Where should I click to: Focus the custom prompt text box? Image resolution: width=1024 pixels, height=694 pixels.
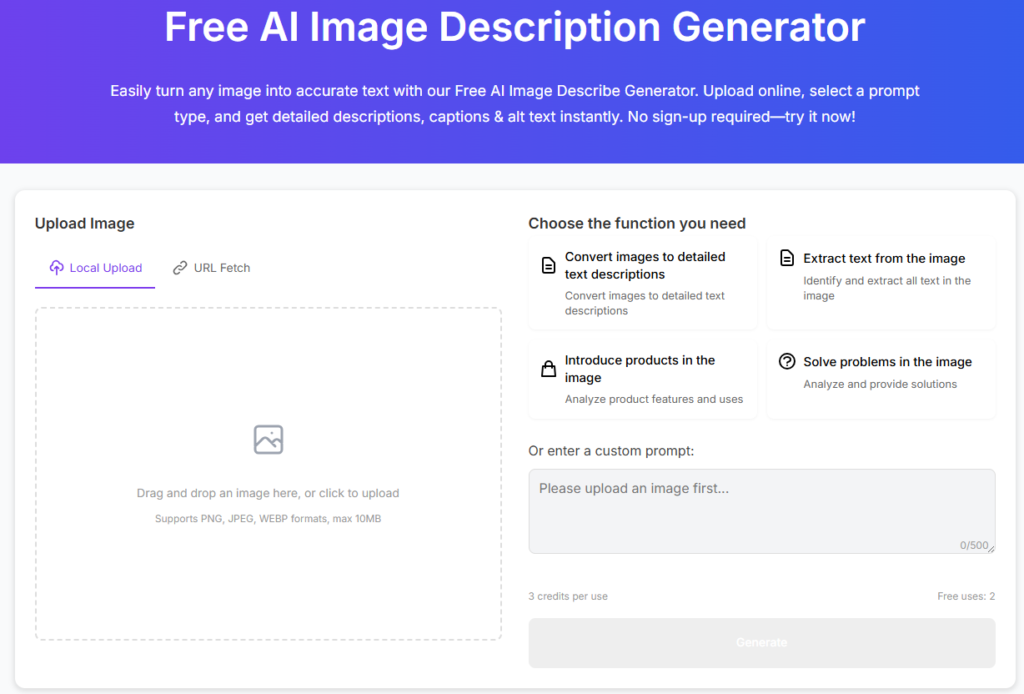pyautogui.click(x=761, y=510)
